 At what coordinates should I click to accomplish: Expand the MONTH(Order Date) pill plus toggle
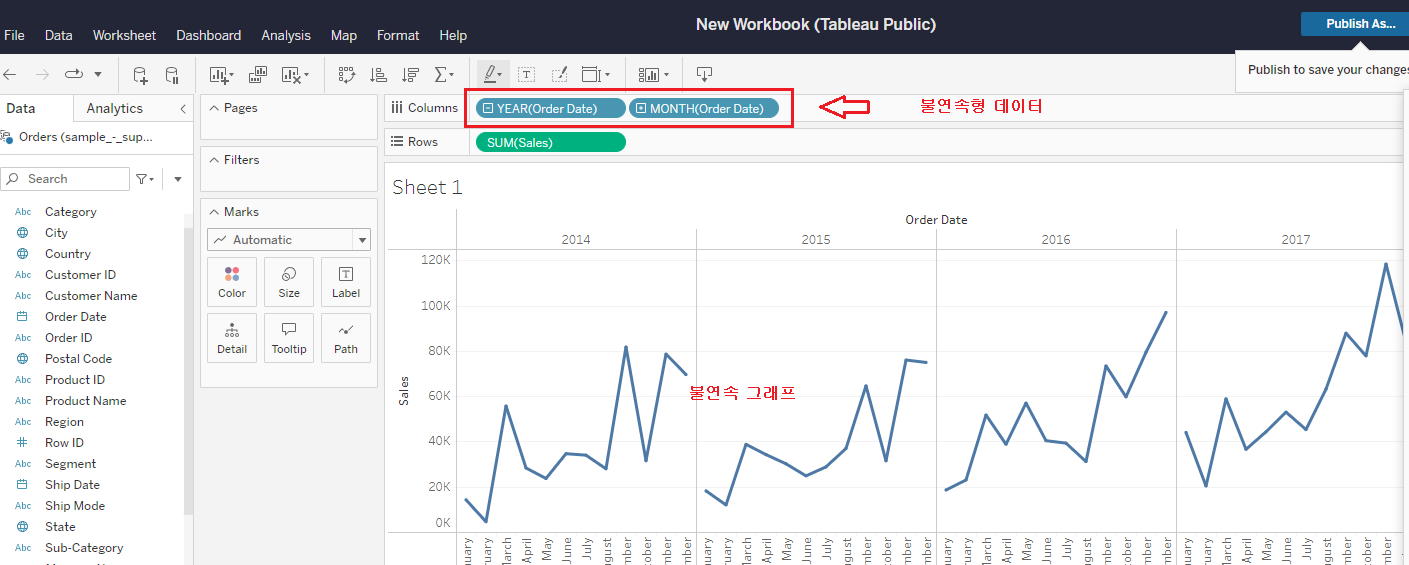tap(641, 108)
